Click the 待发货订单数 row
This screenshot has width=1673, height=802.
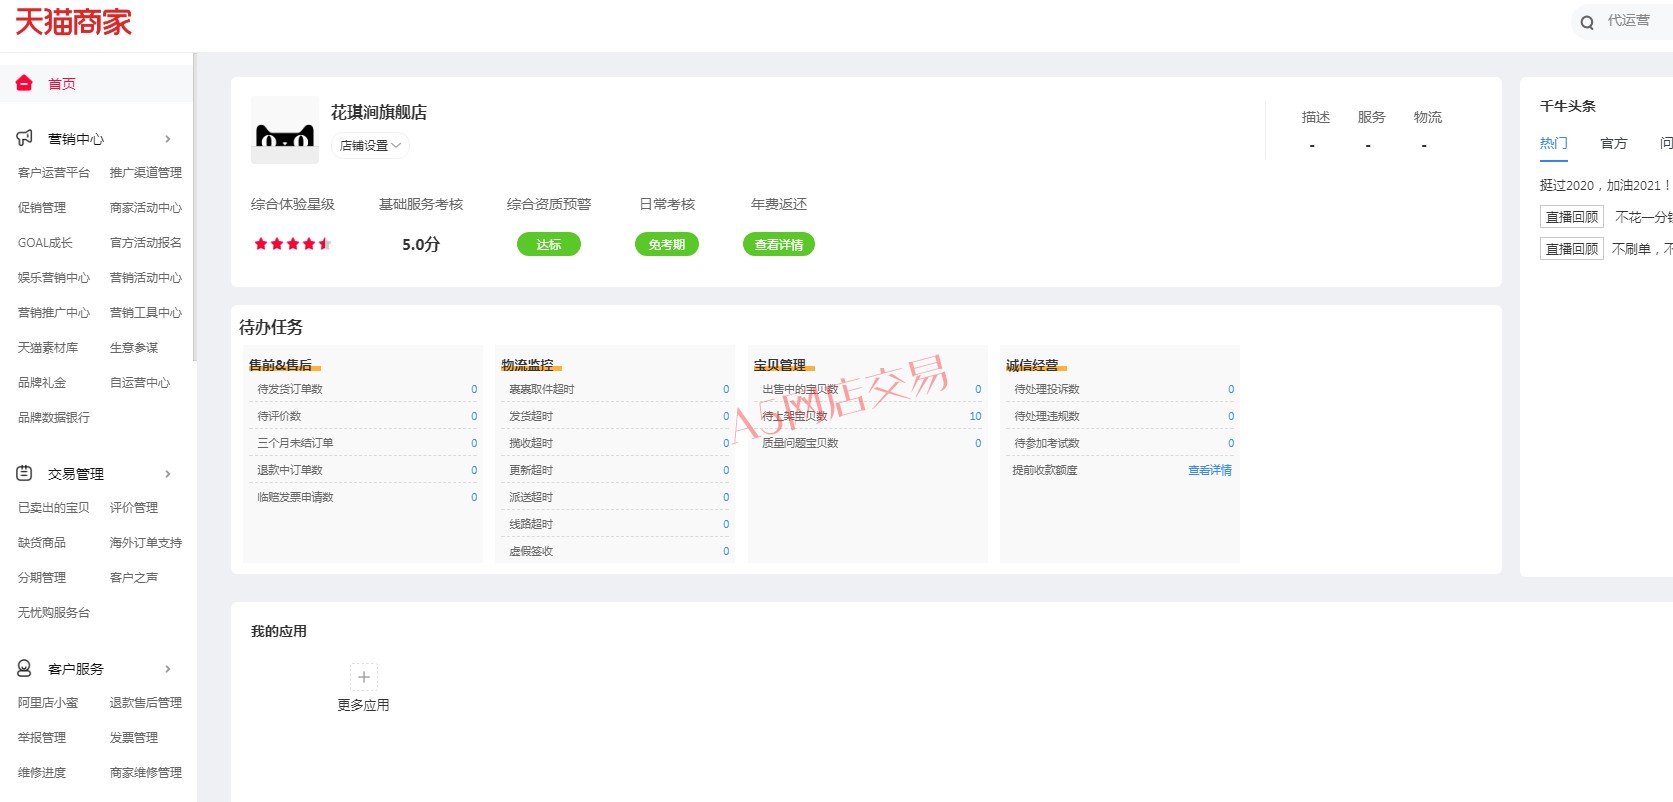click(x=364, y=389)
